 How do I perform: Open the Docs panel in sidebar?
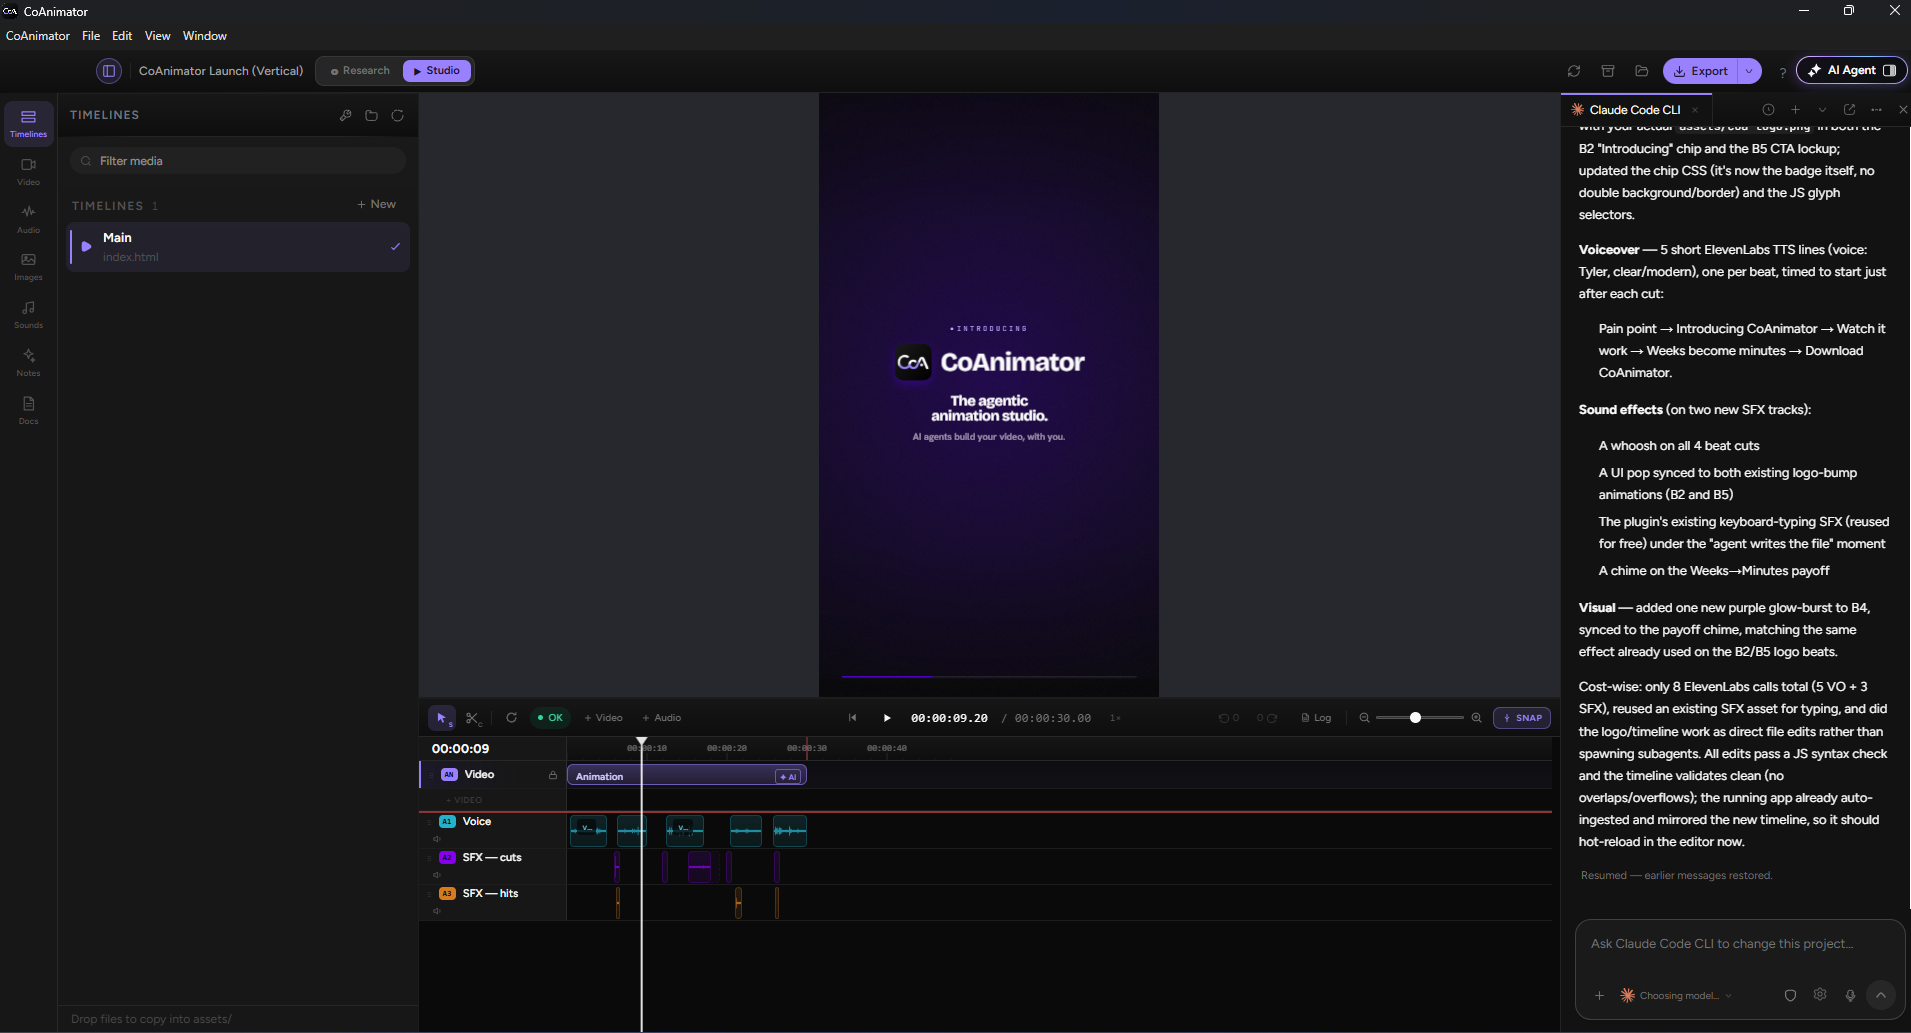pyautogui.click(x=28, y=410)
